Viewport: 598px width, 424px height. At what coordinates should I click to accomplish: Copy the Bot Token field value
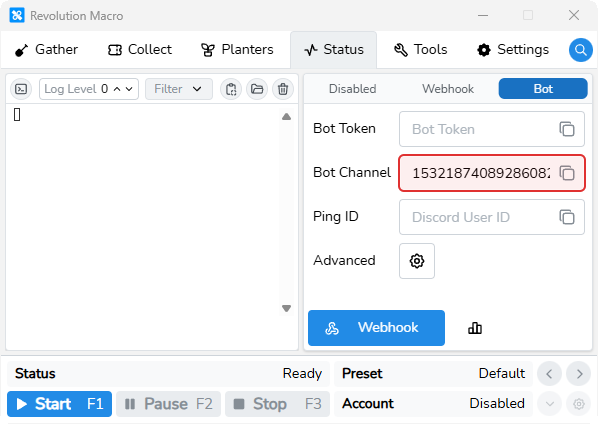pyautogui.click(x=567, y=129)
